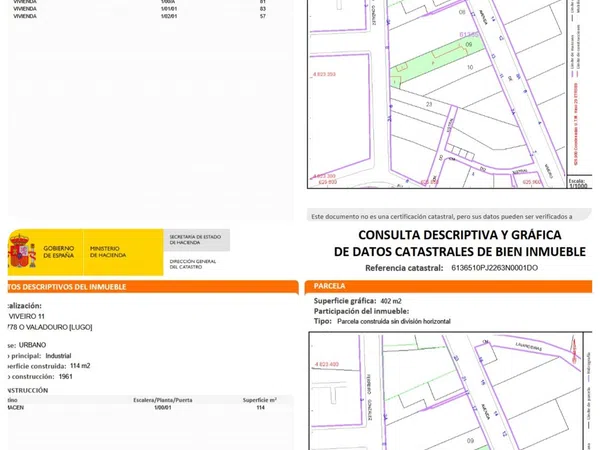
Task: Select the '1/00/01' cell in construction table
Action: coord(163,408)
